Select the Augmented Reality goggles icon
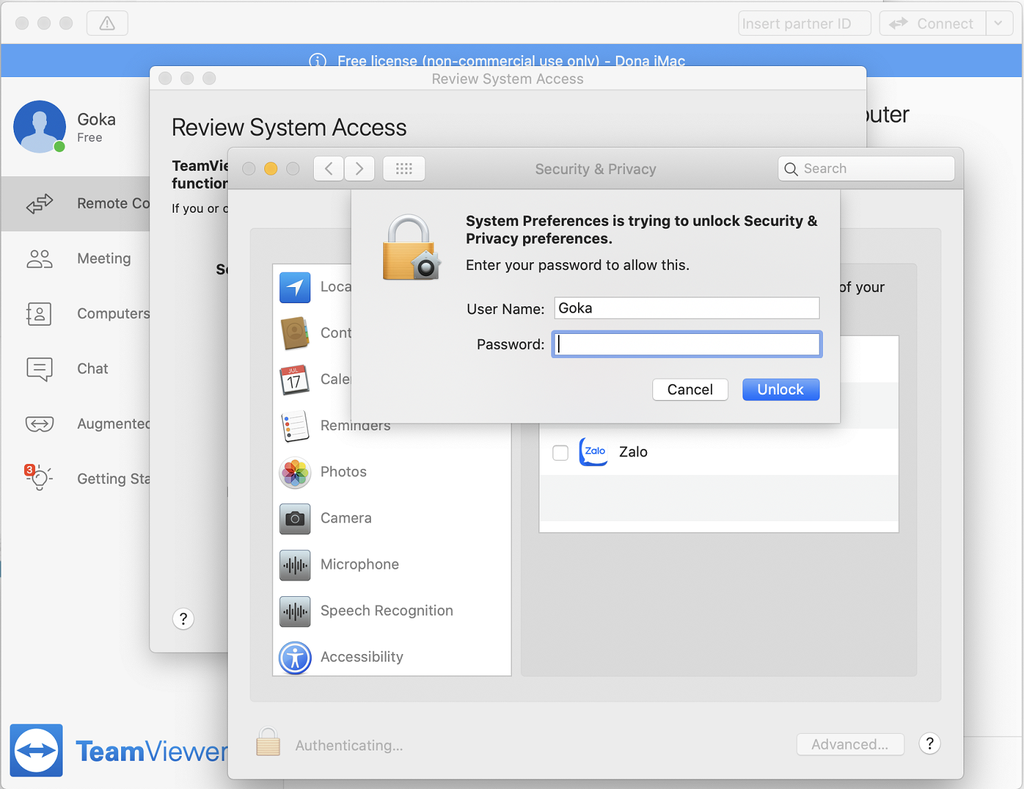 [x=39, y=424]
